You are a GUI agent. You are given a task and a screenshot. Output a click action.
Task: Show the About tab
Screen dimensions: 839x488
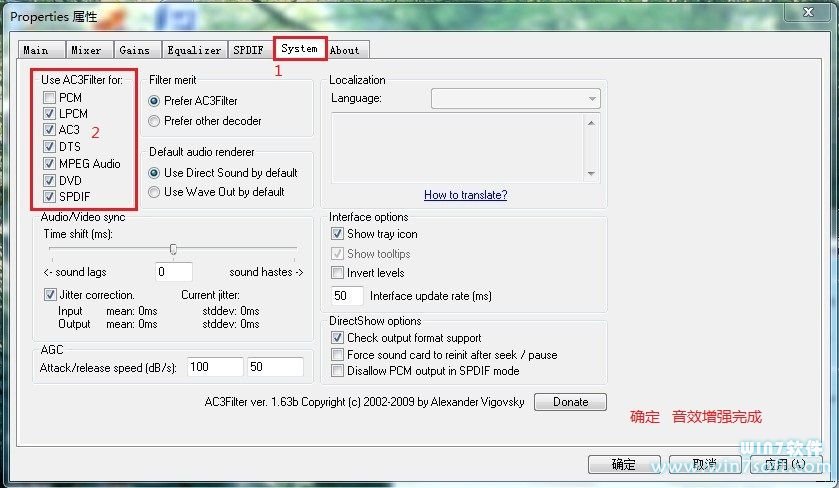click(x=347, y=50)
